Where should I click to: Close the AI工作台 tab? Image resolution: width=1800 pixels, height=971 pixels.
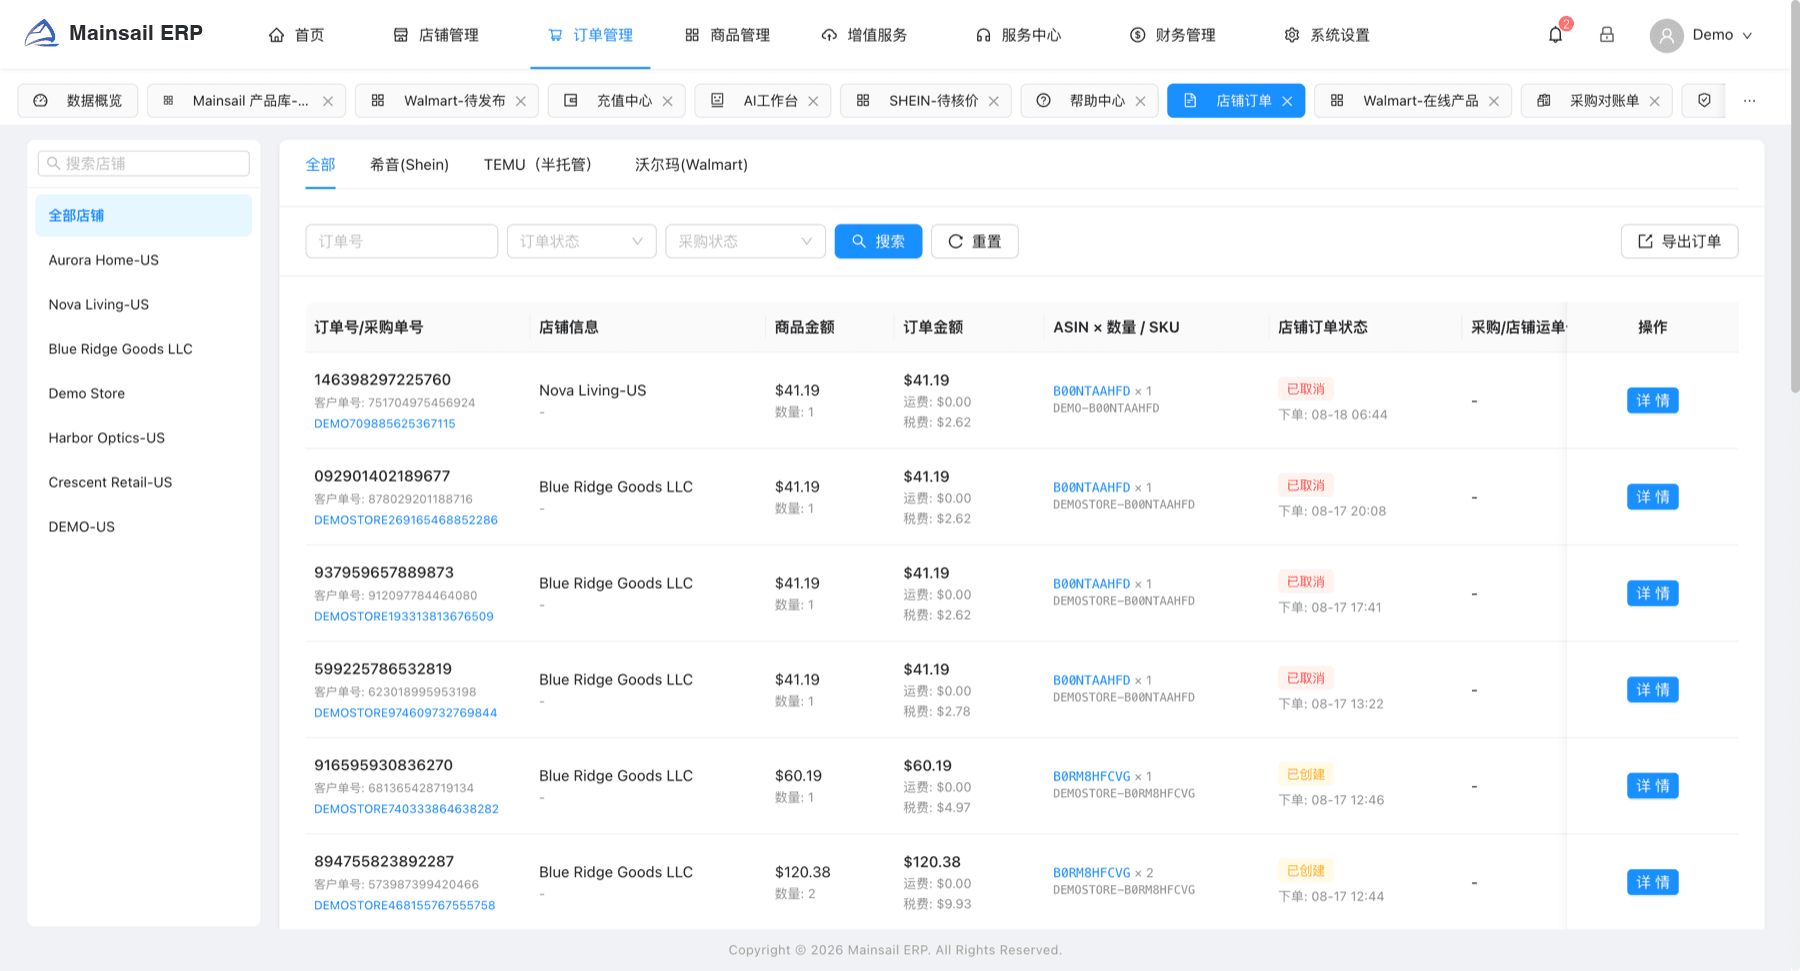(x=813, y=101)
